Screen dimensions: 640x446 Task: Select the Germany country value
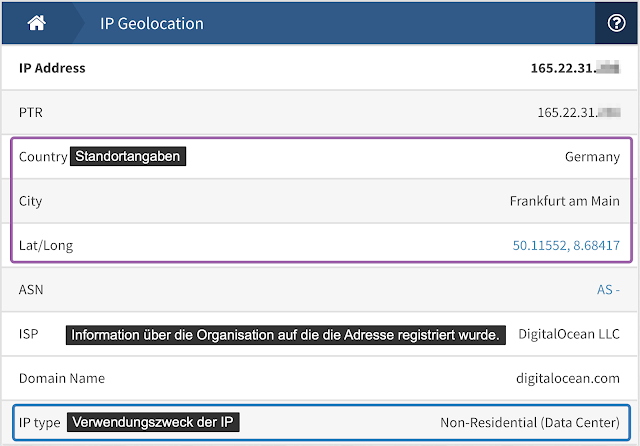coord(592,157)
